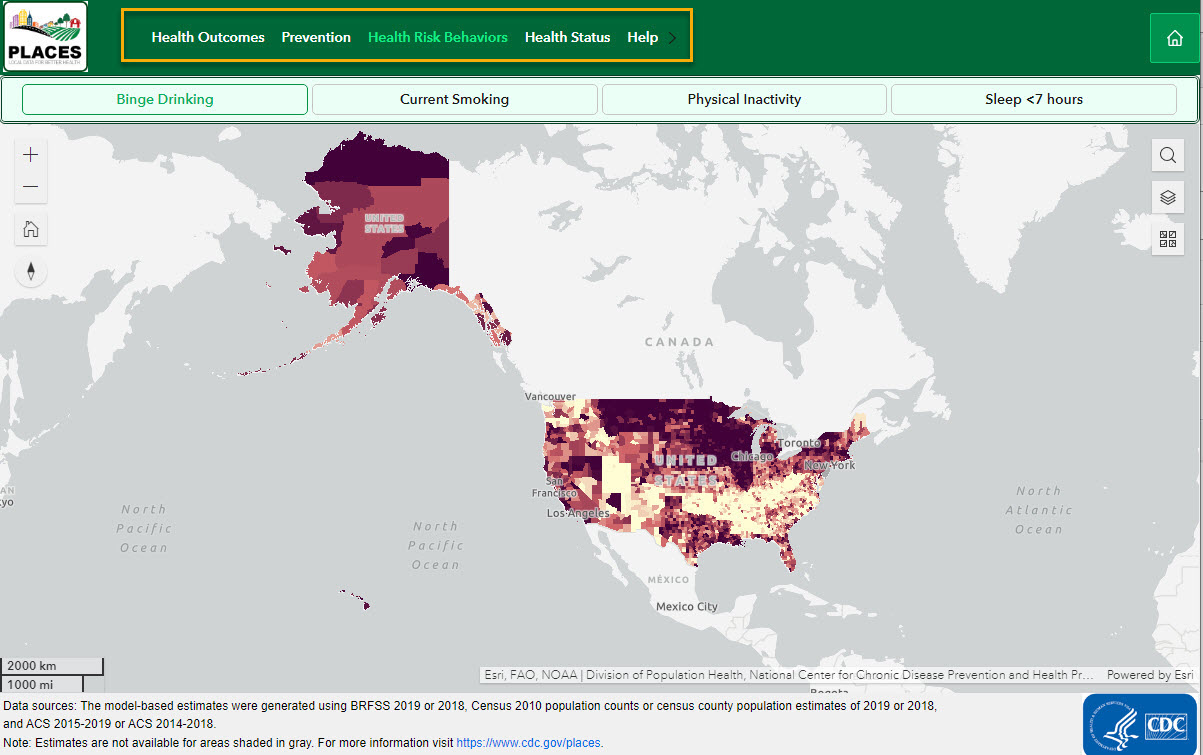Follow the cdc.gov/places link
1203x755 pixels.
(527, 742)
